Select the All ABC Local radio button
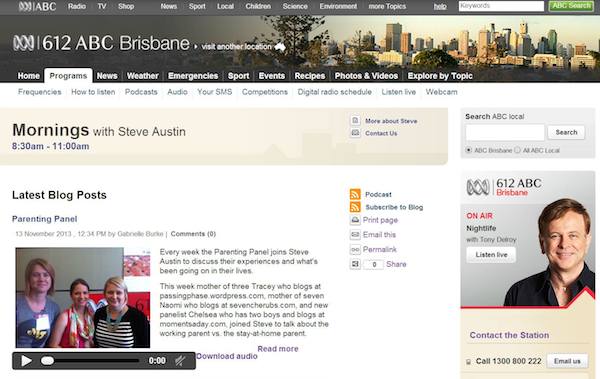Screen dimensions: 600x379 tap(517, 150)
